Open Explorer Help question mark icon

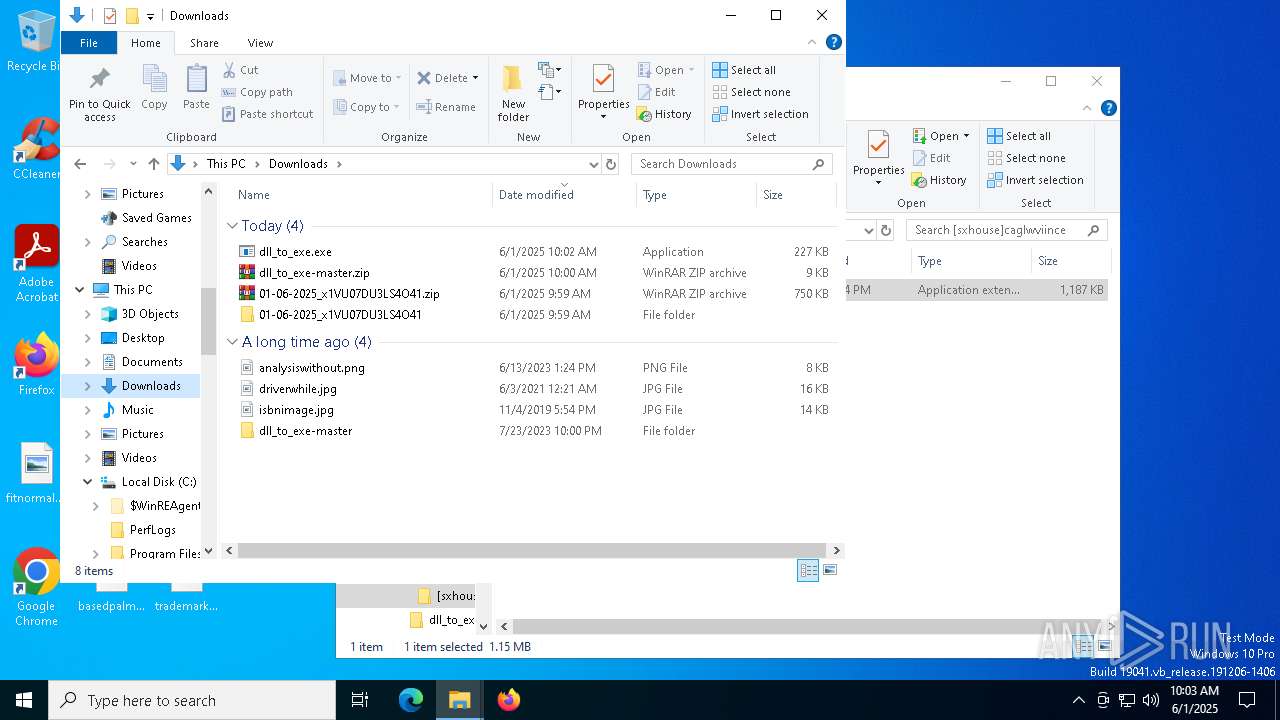point(834,42)
